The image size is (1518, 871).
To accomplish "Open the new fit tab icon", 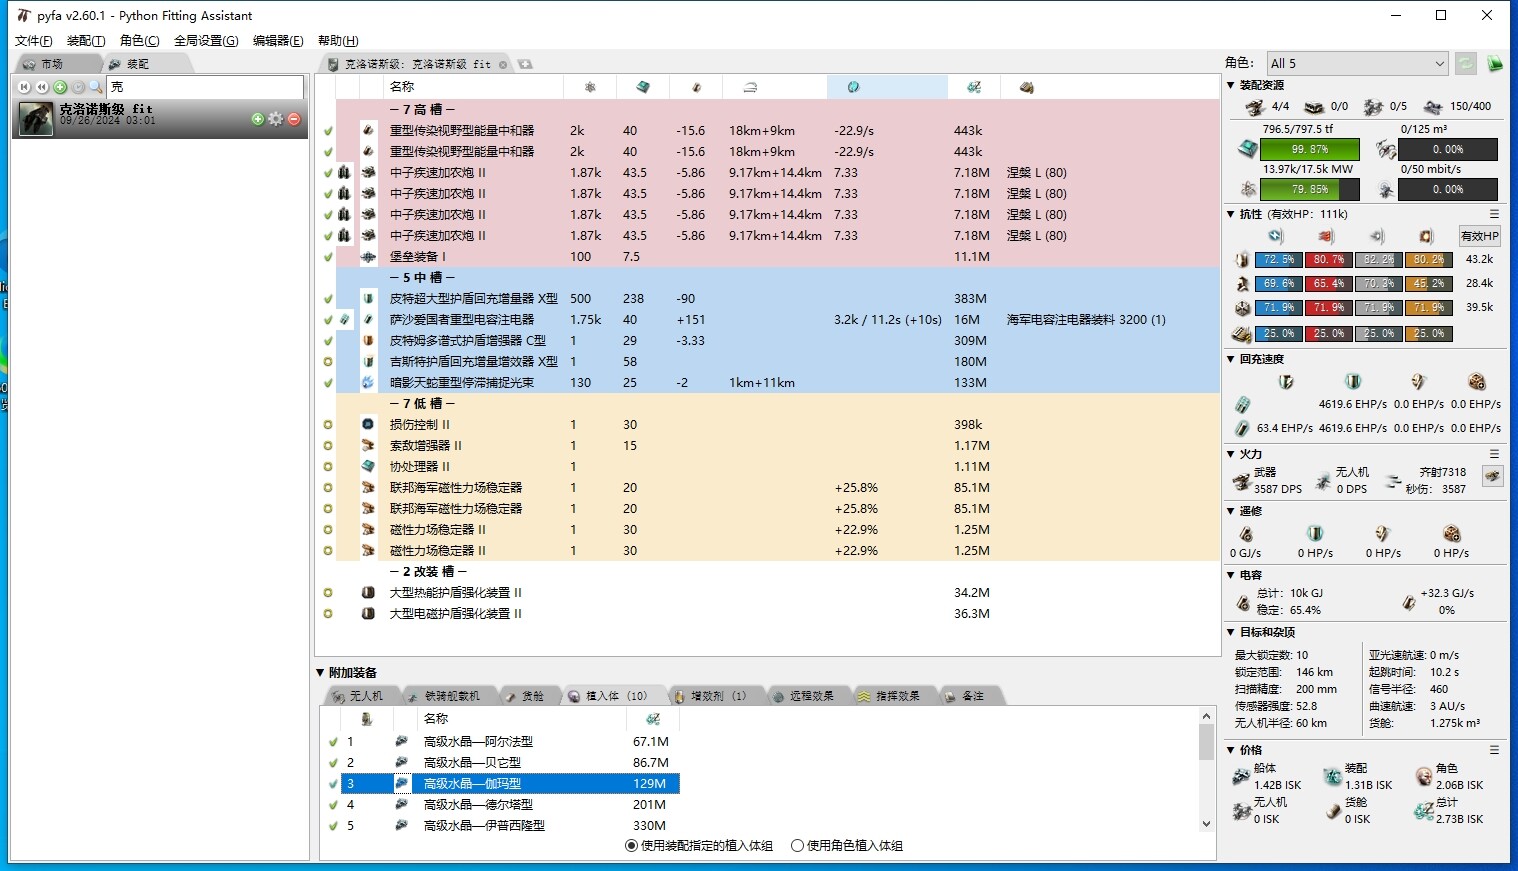I will (x=525, y=64).
